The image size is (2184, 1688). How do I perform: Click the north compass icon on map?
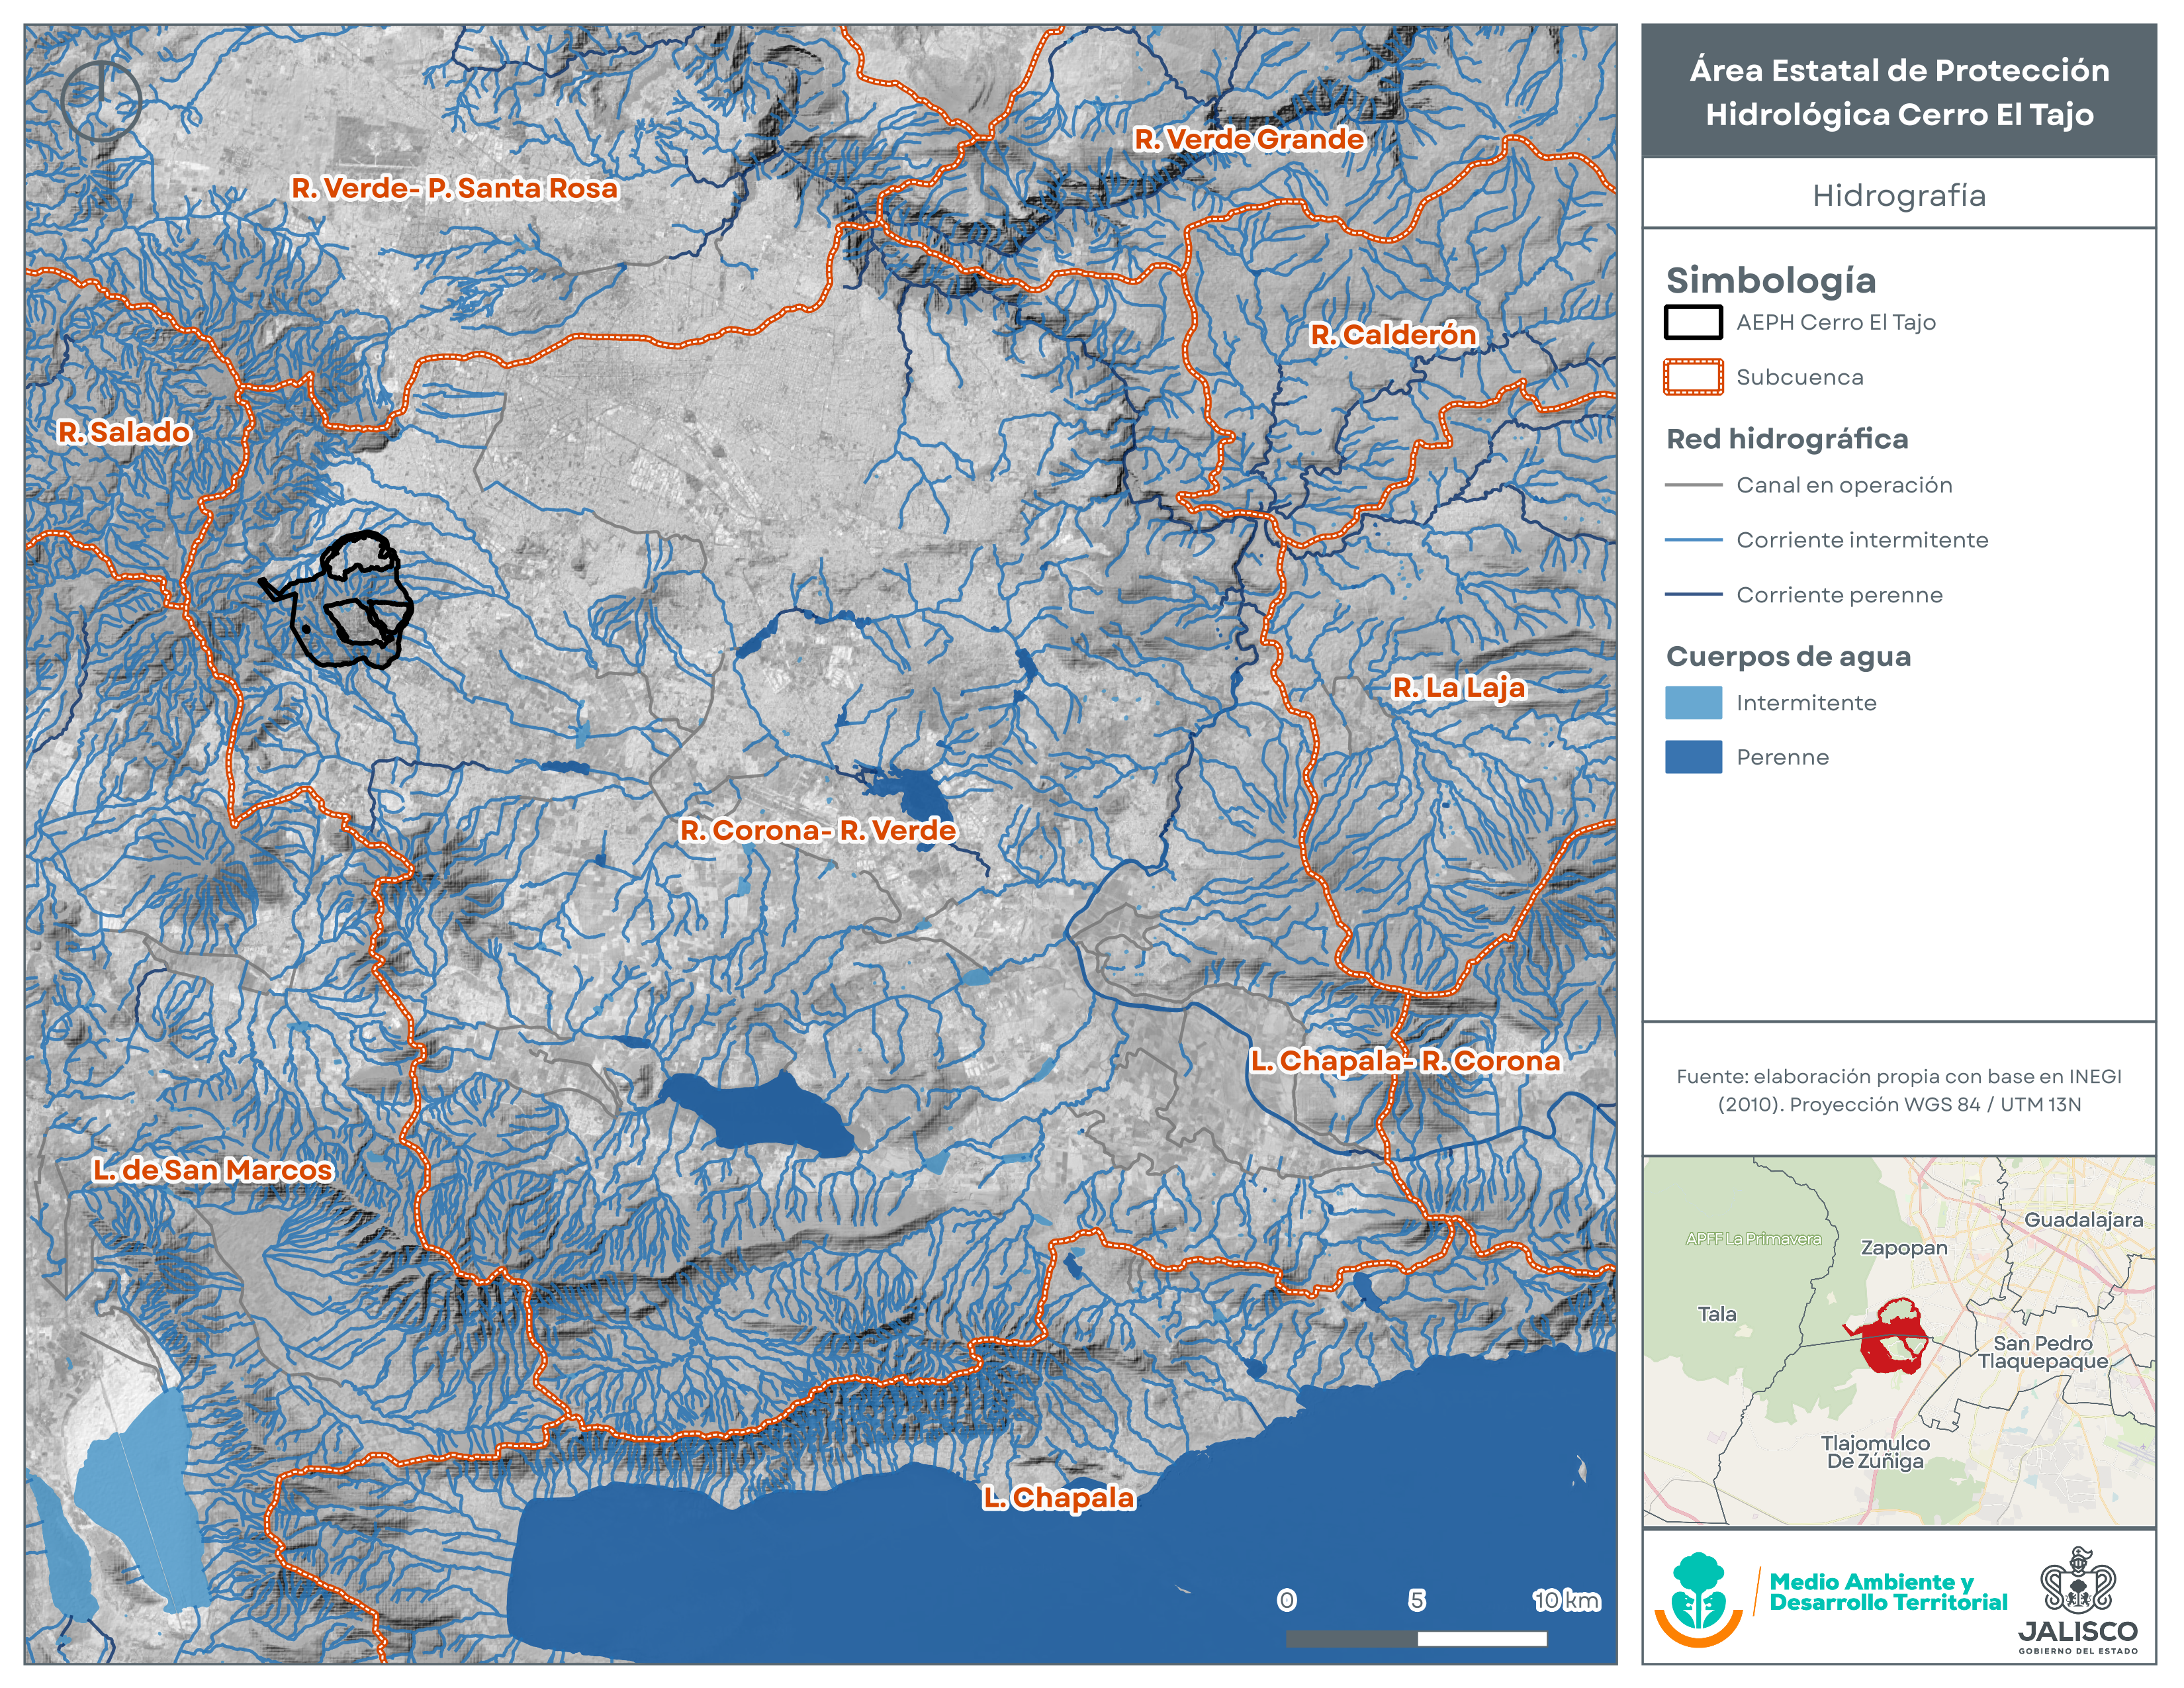[x=101, y=100]
